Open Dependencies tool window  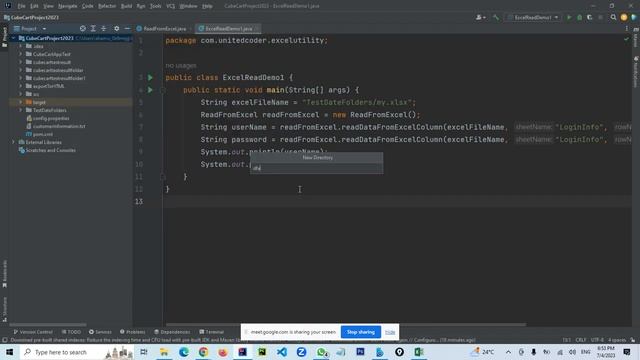[172, 332]
